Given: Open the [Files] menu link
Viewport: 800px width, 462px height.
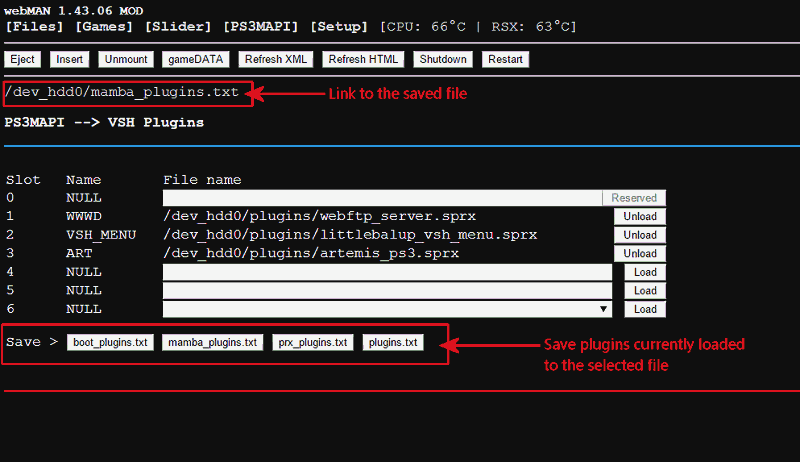Looking at the screenshot, I should click(x=34, y=27).
